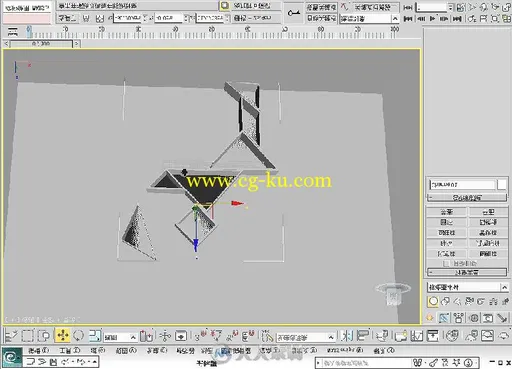Click the teapot Render Production icon
The width and height of the screenshot is (512, 369).
click(x=504, y=336)
